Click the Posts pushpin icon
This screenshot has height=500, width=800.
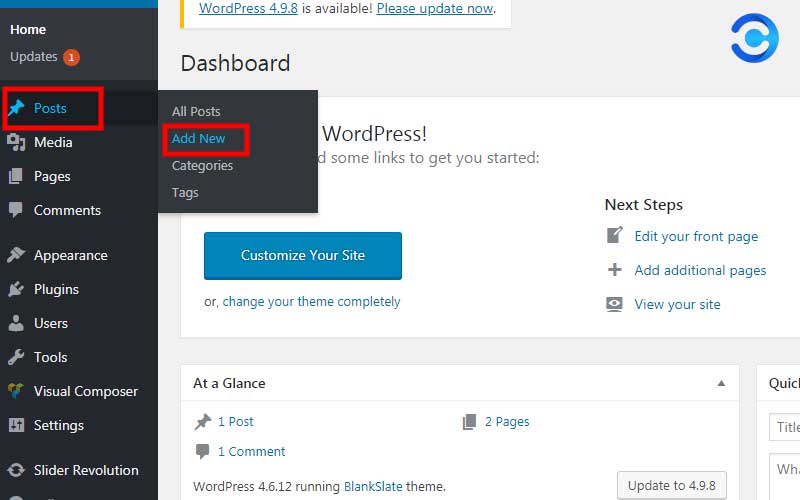pos(16,108)
